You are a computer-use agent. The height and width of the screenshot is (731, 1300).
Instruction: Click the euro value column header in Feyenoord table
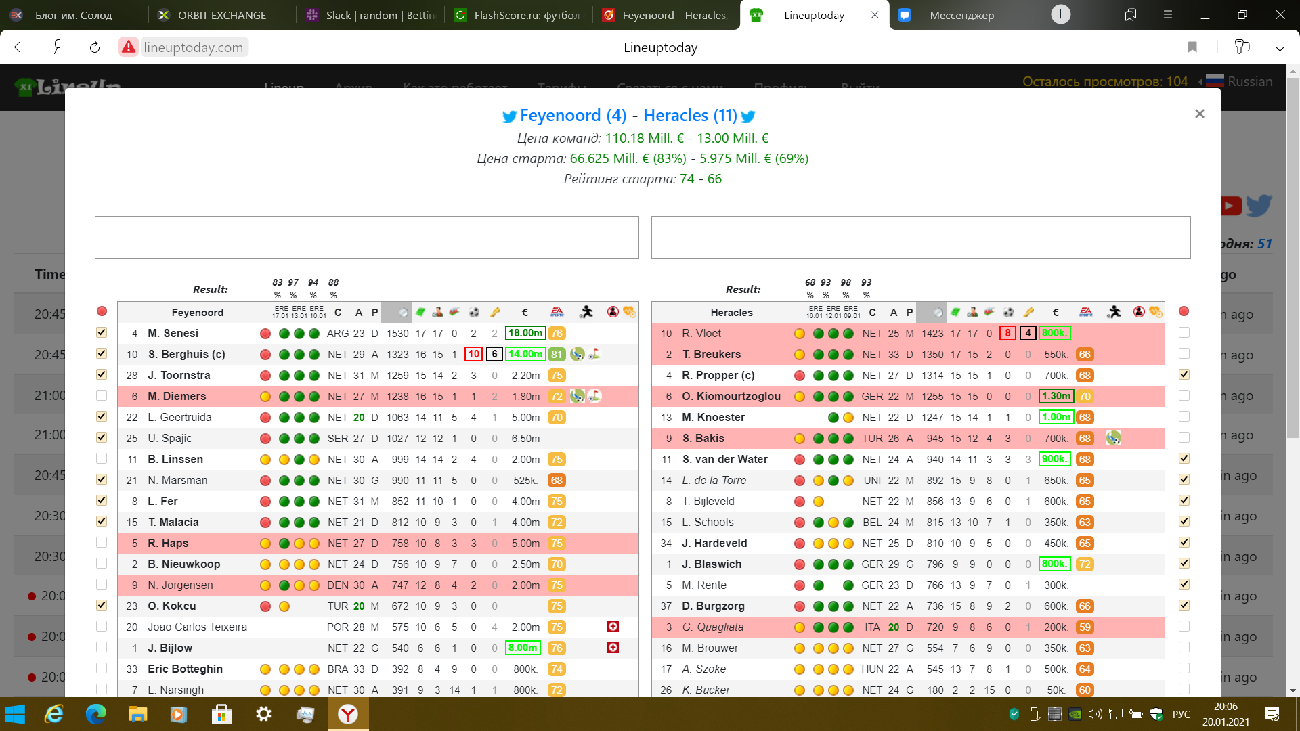[x=524, y=312]
